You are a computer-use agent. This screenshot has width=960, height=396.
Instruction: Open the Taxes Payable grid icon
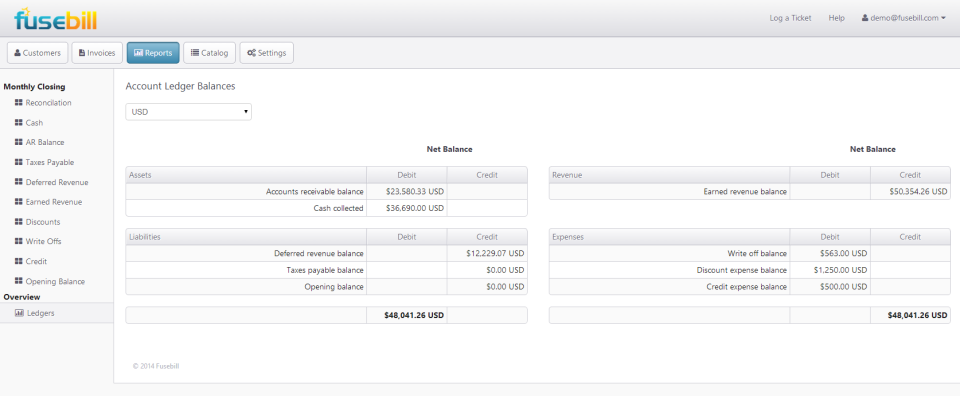[19, 162]
